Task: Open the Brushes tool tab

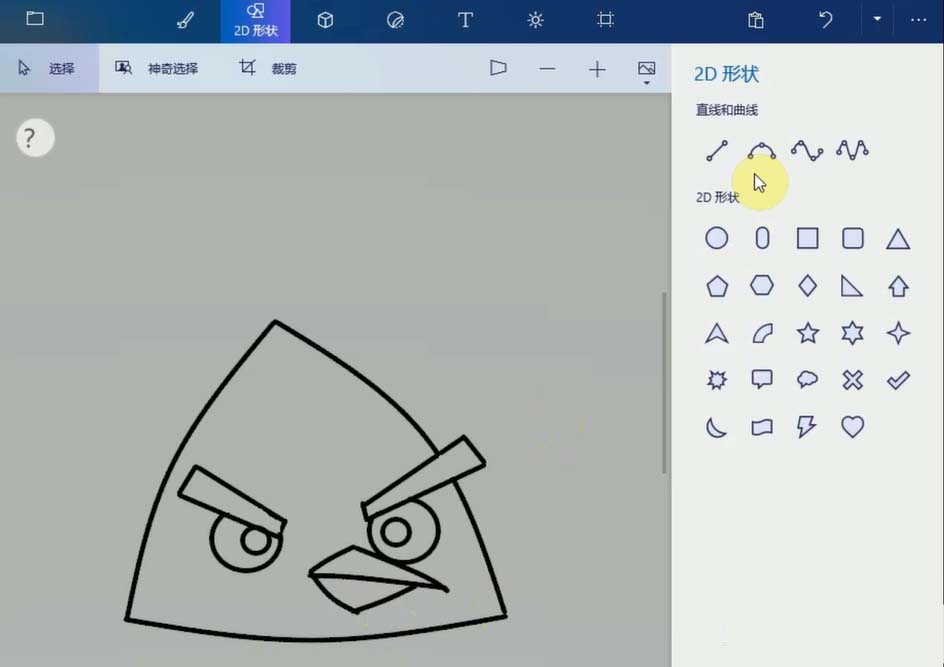Action: [x=185, y=20]
